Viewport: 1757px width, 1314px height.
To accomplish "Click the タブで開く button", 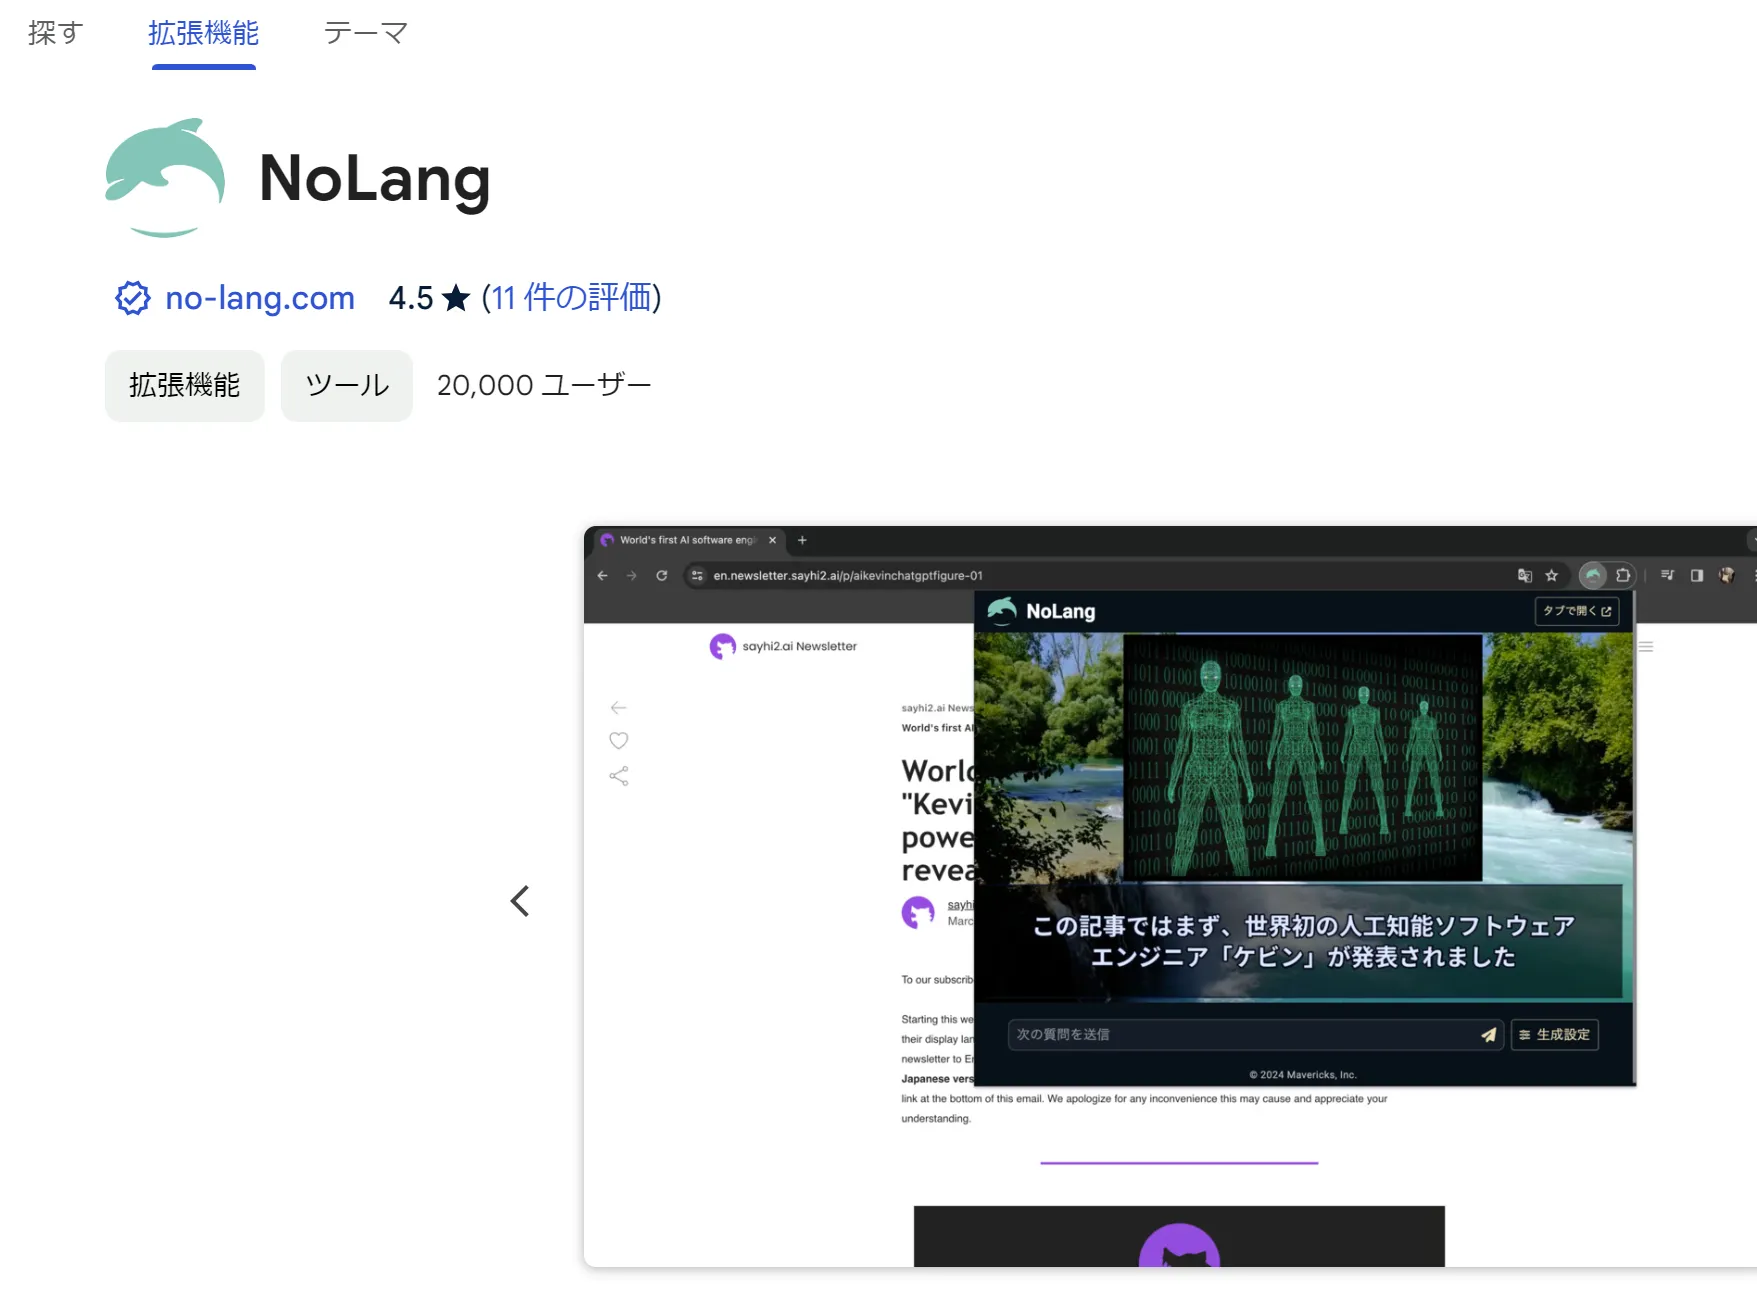I will [x=1577, y=611].
